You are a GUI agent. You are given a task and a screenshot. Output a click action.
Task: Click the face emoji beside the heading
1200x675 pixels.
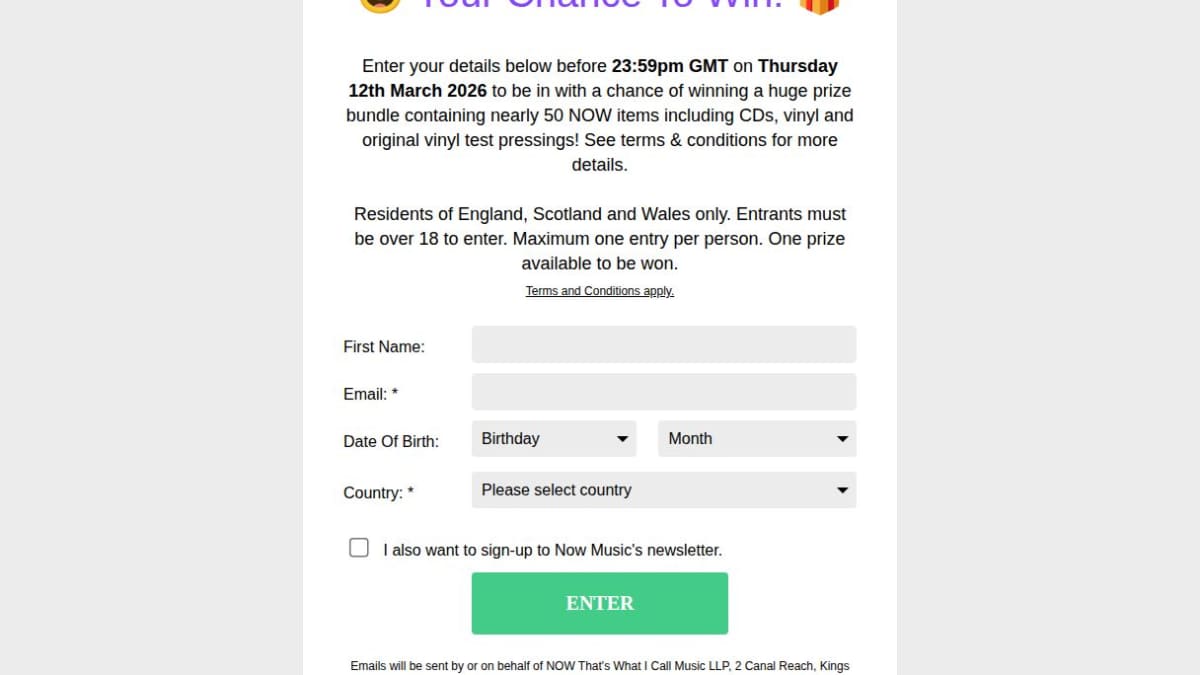pos(380,4)
